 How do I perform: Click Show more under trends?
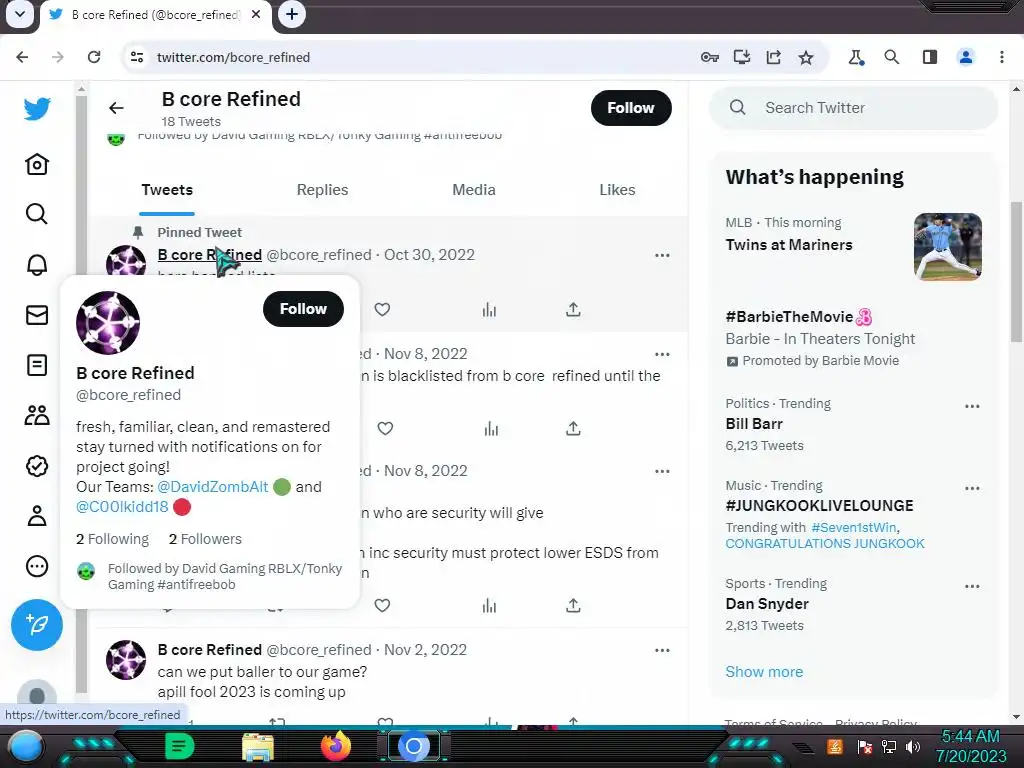[x=764, y=671]
